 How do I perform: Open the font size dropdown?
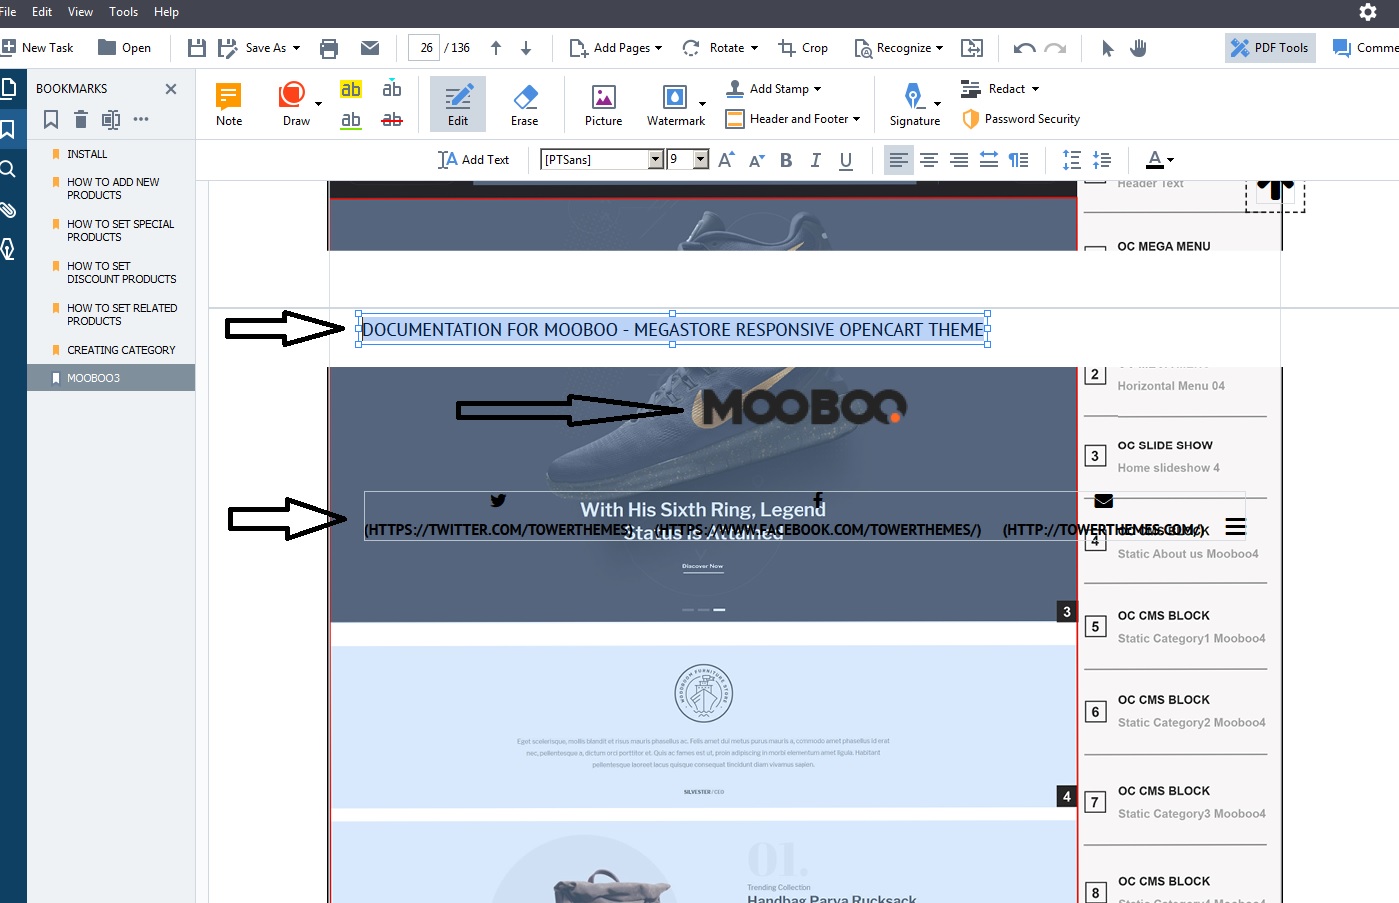tap(701, 159)
